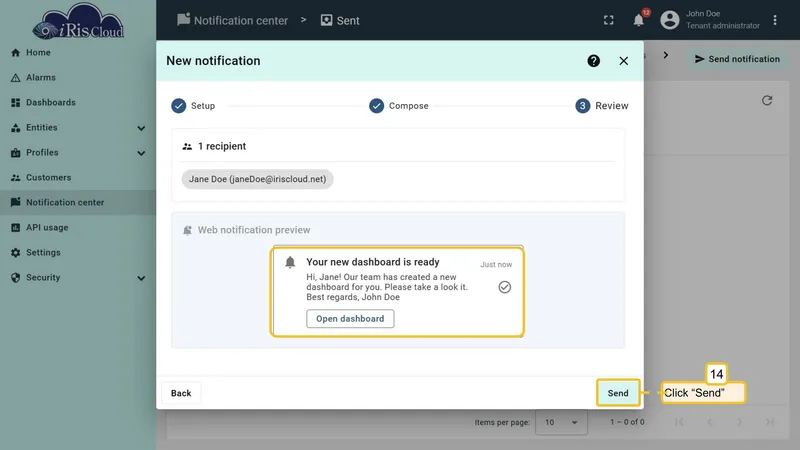This screenshot has width=800, height=450.
Task: Click 'Your new dashboard is ready' title
Action: pos(372,262)
